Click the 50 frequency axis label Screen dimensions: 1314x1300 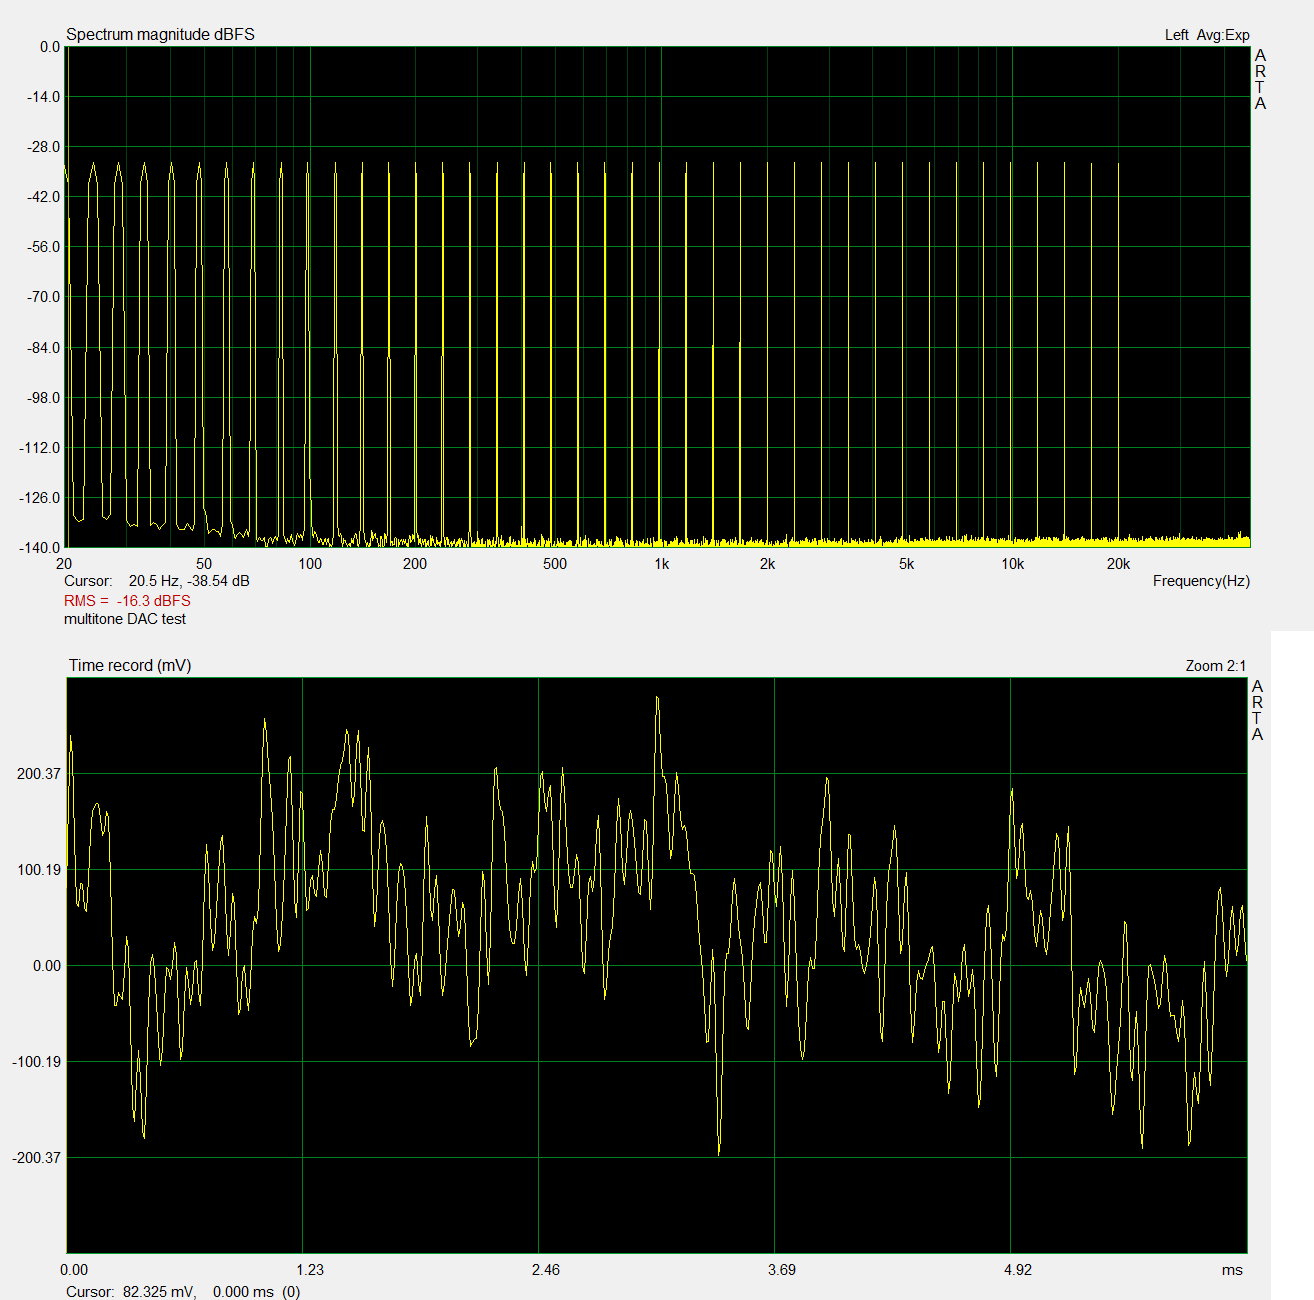tap(204, 564)
